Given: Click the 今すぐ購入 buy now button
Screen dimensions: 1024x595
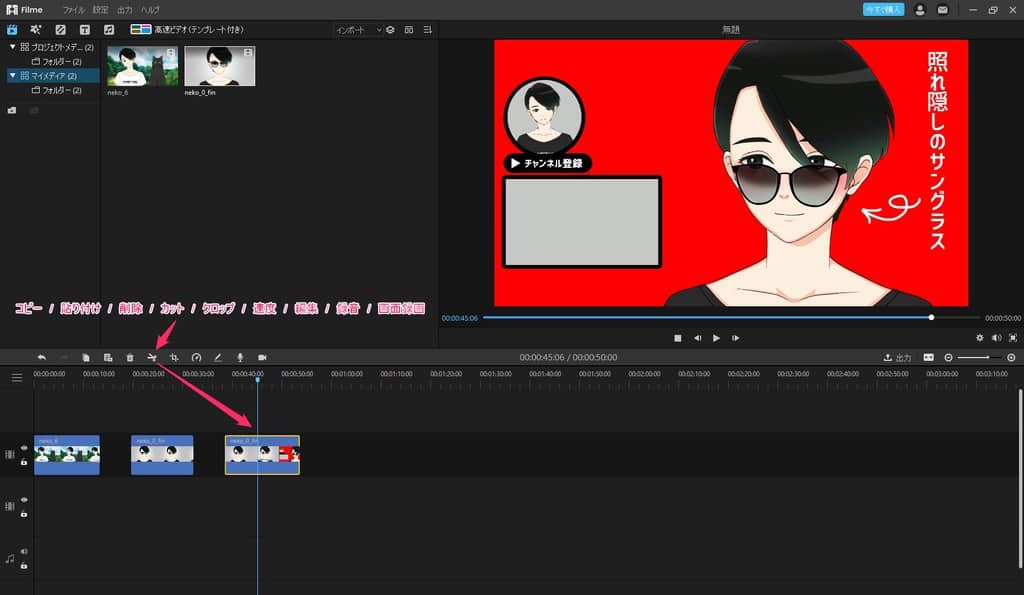Looking at the screenshot, I should [x=884, y=9].
